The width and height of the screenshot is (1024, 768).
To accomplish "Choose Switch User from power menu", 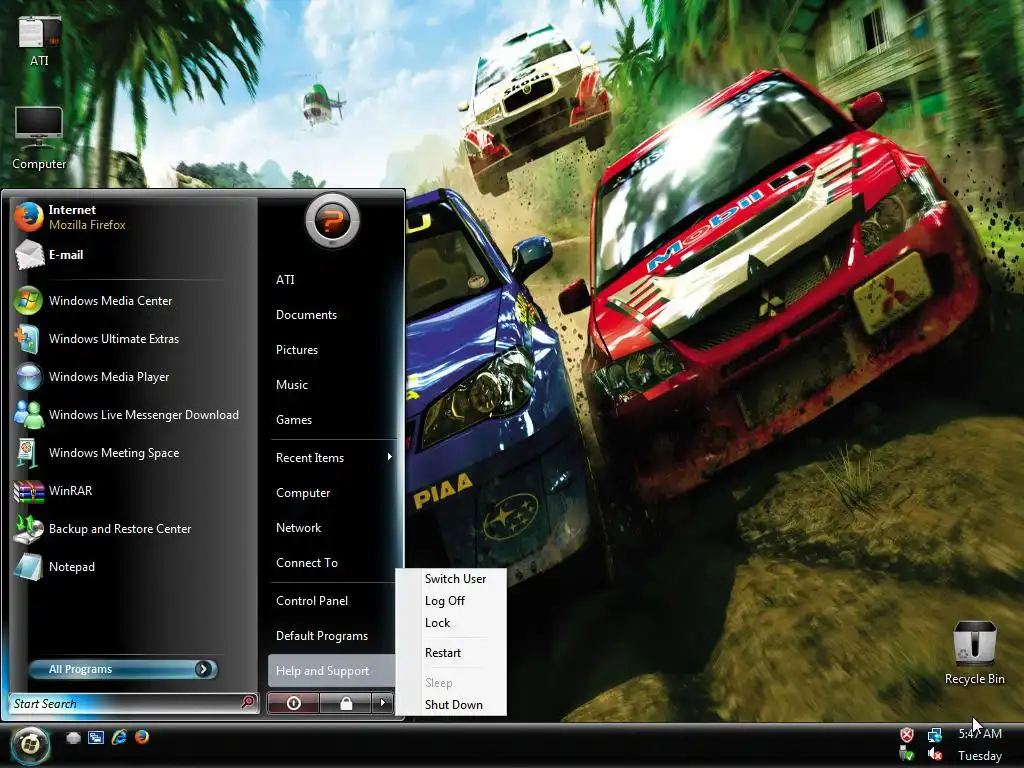I will [x=455, y=579].
